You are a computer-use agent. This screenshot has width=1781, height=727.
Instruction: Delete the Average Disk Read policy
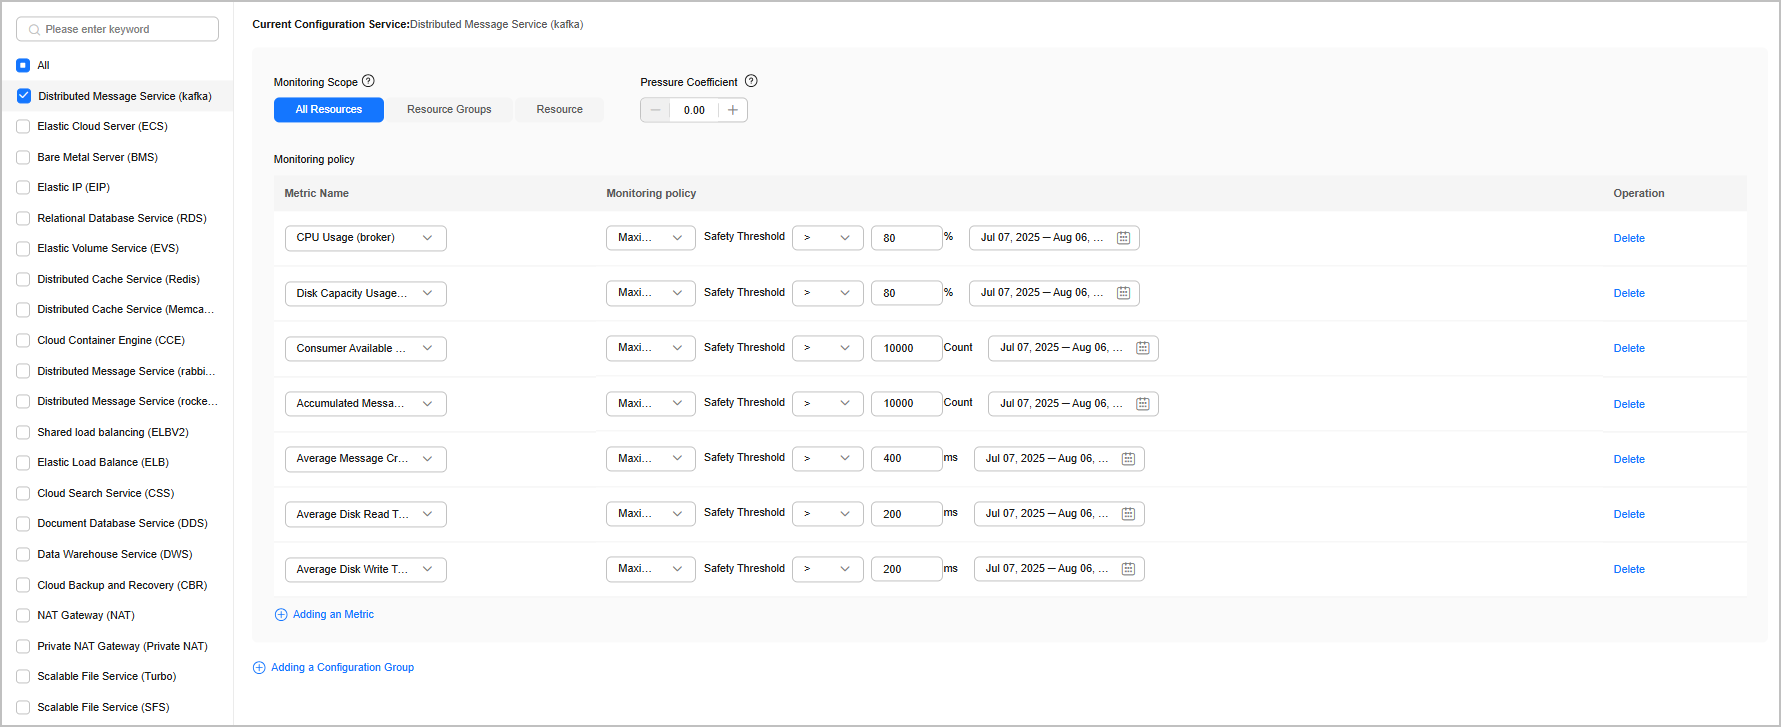1629,514
